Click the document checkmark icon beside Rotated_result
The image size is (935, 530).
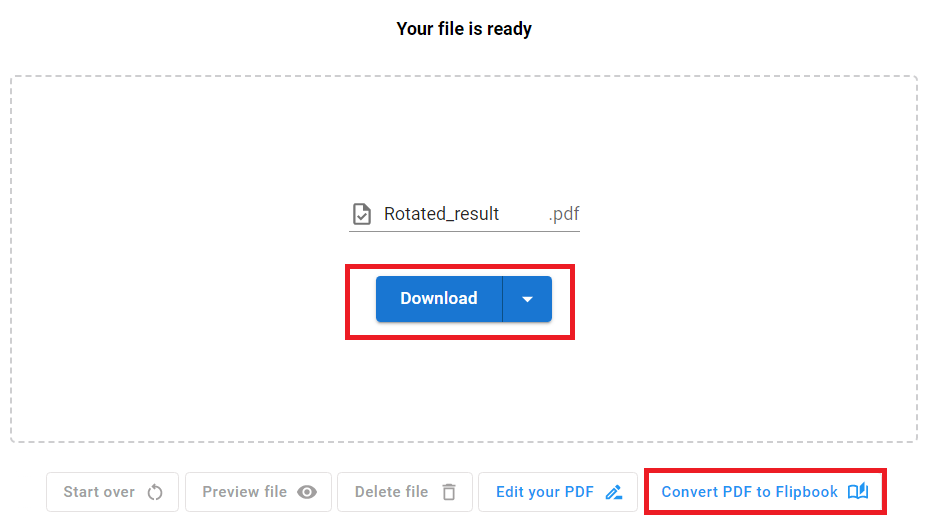click(362, 214)
